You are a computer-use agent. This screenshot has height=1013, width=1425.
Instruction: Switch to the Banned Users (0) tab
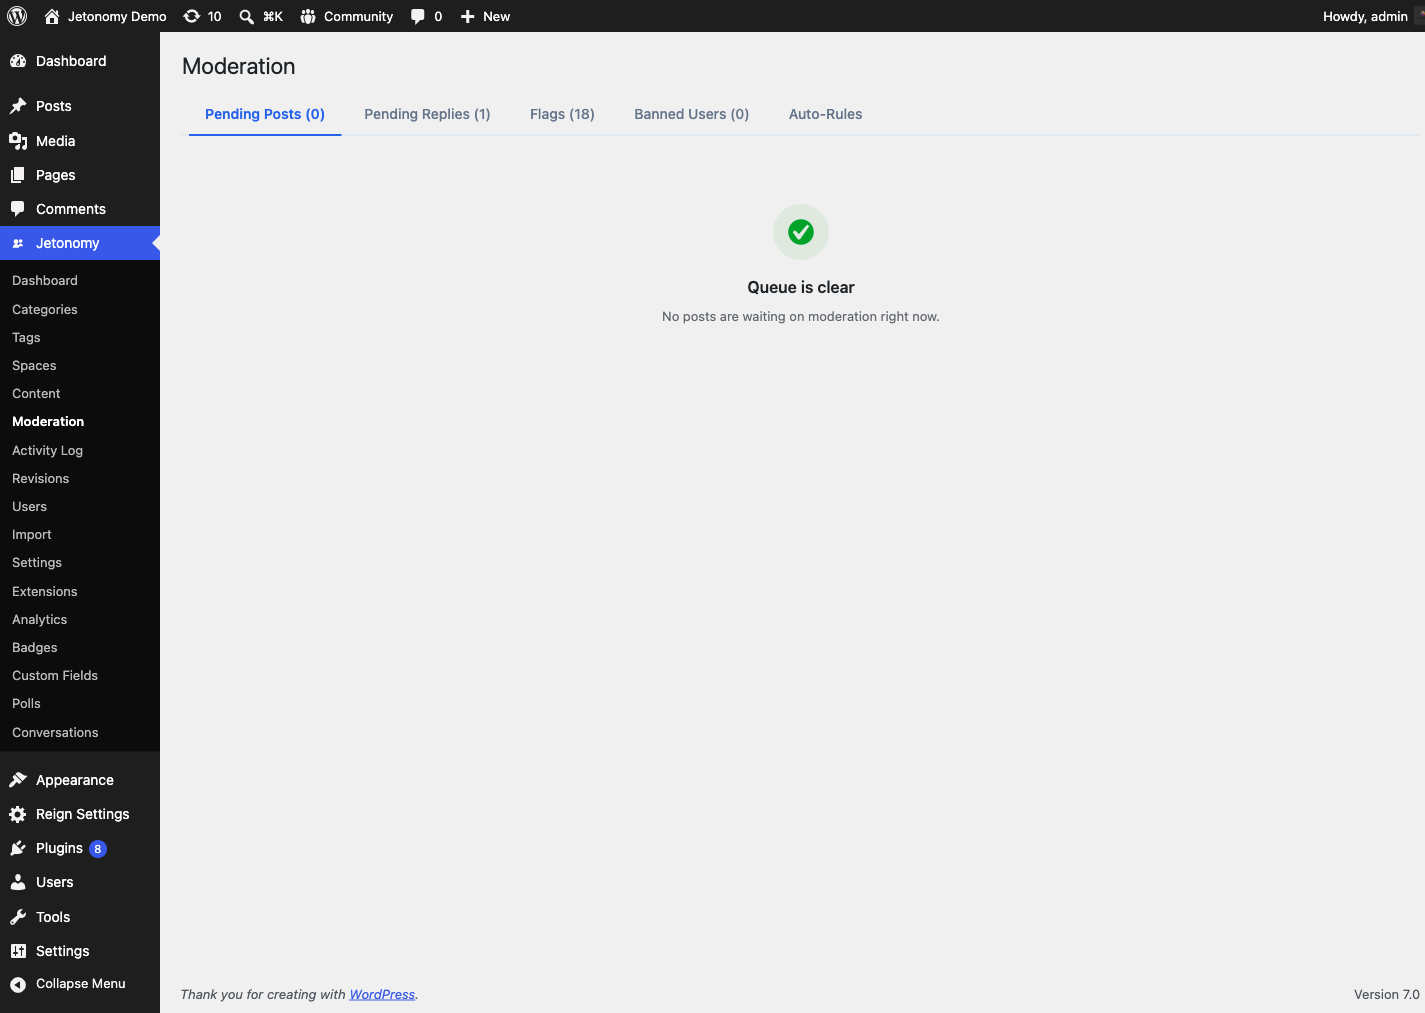click(691, 114)
